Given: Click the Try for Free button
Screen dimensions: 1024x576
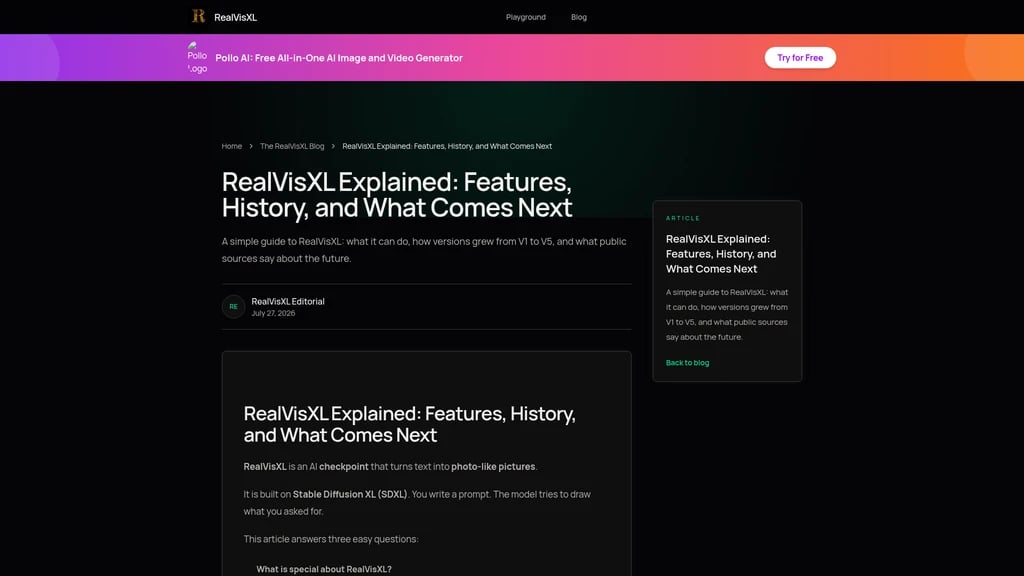Looking at the screenshot, I should 800,57.
